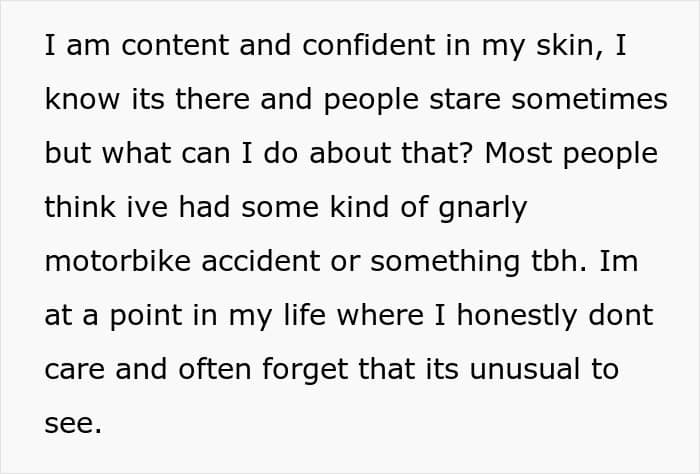Click the word "forget"
Viewport: 700px width, 474px height.
(305, 371)
